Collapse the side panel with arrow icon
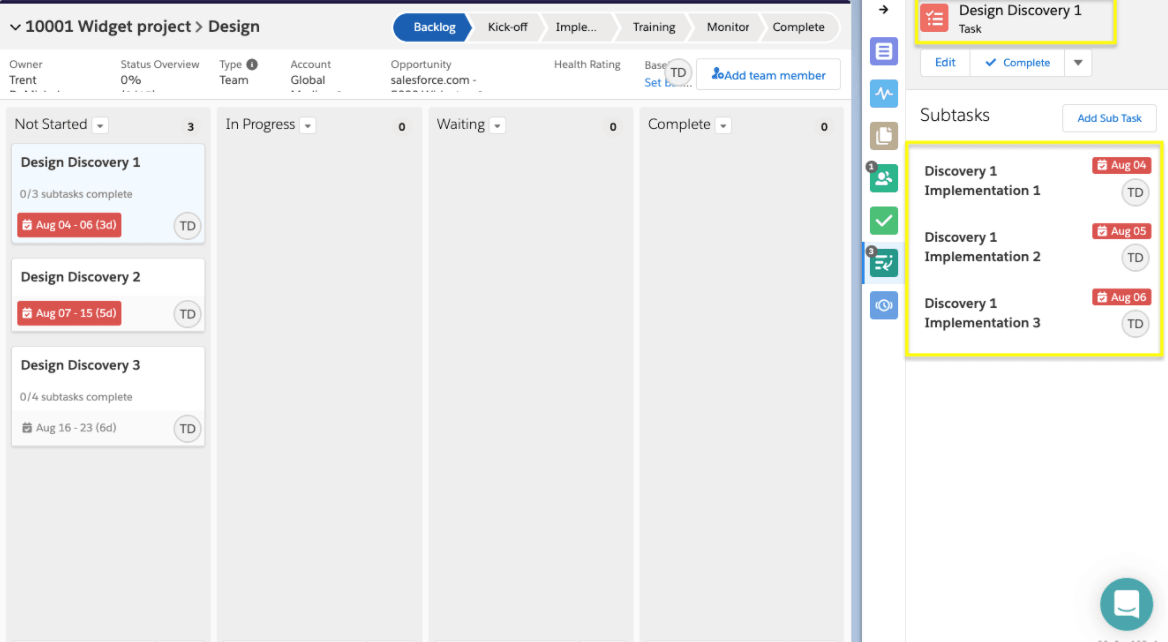 883,10
